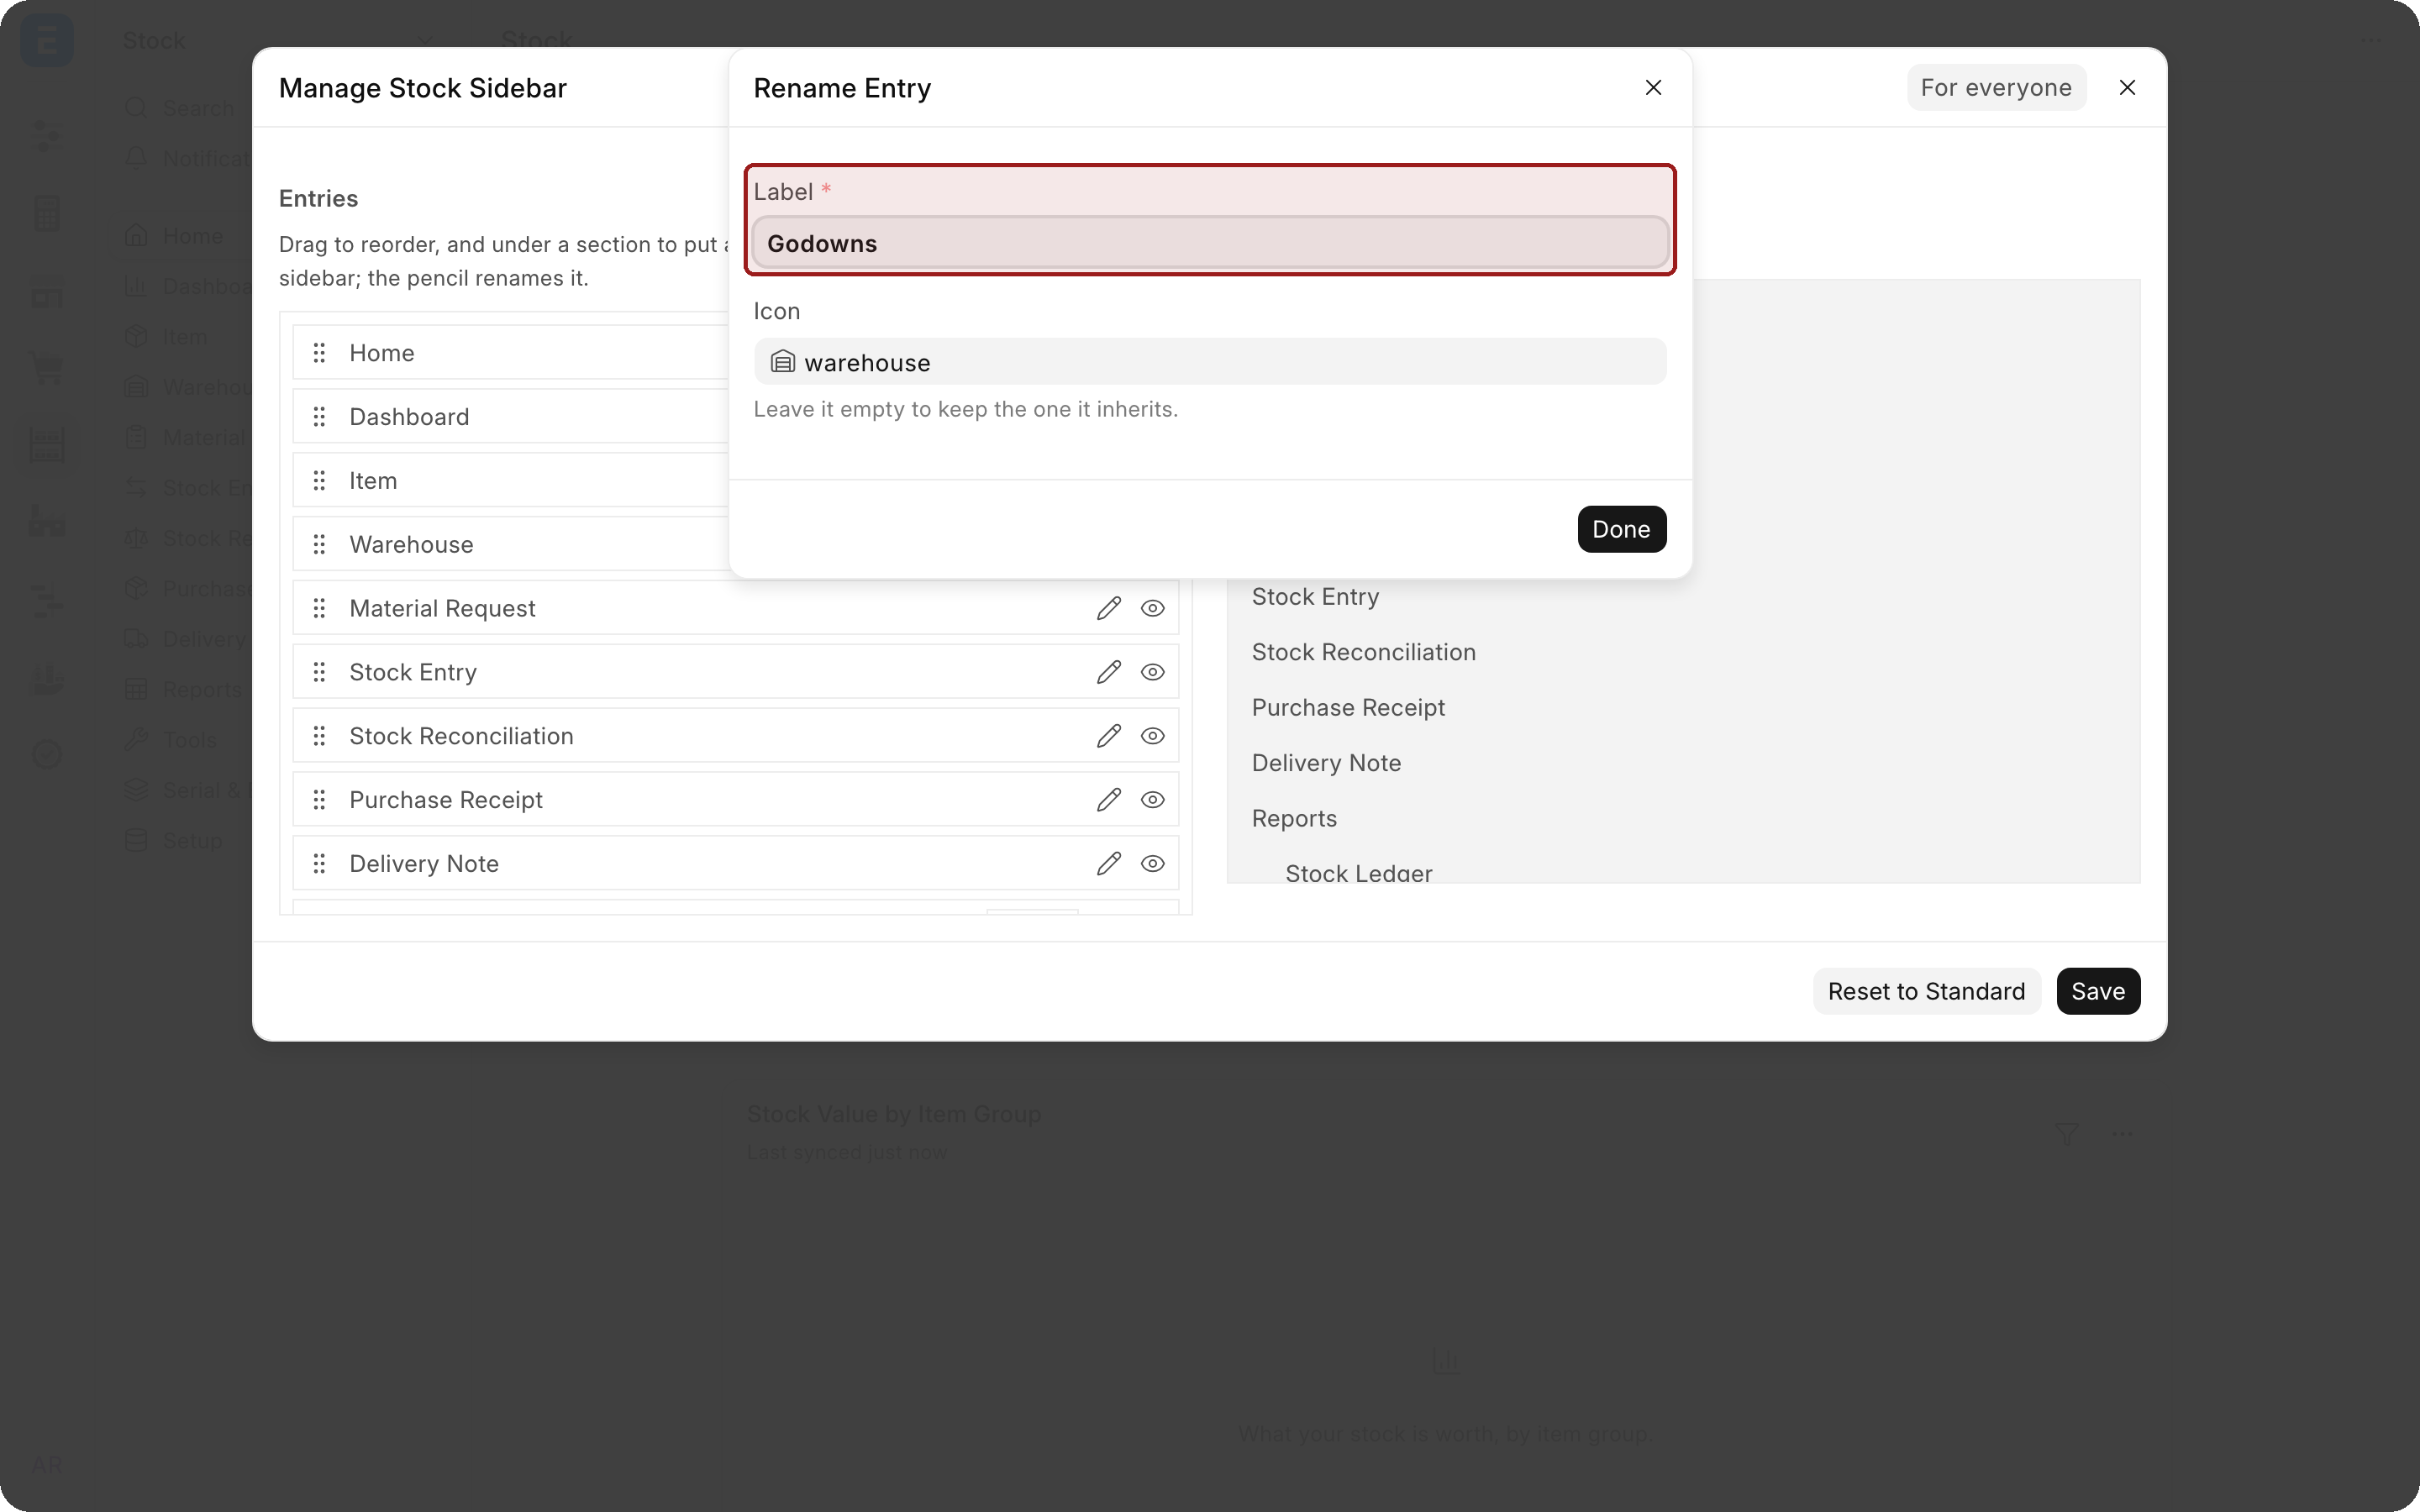Screen dimensions: 2420x1512
Task: Select Stock Reconciliation in the preview
Action: [1363, 652]
